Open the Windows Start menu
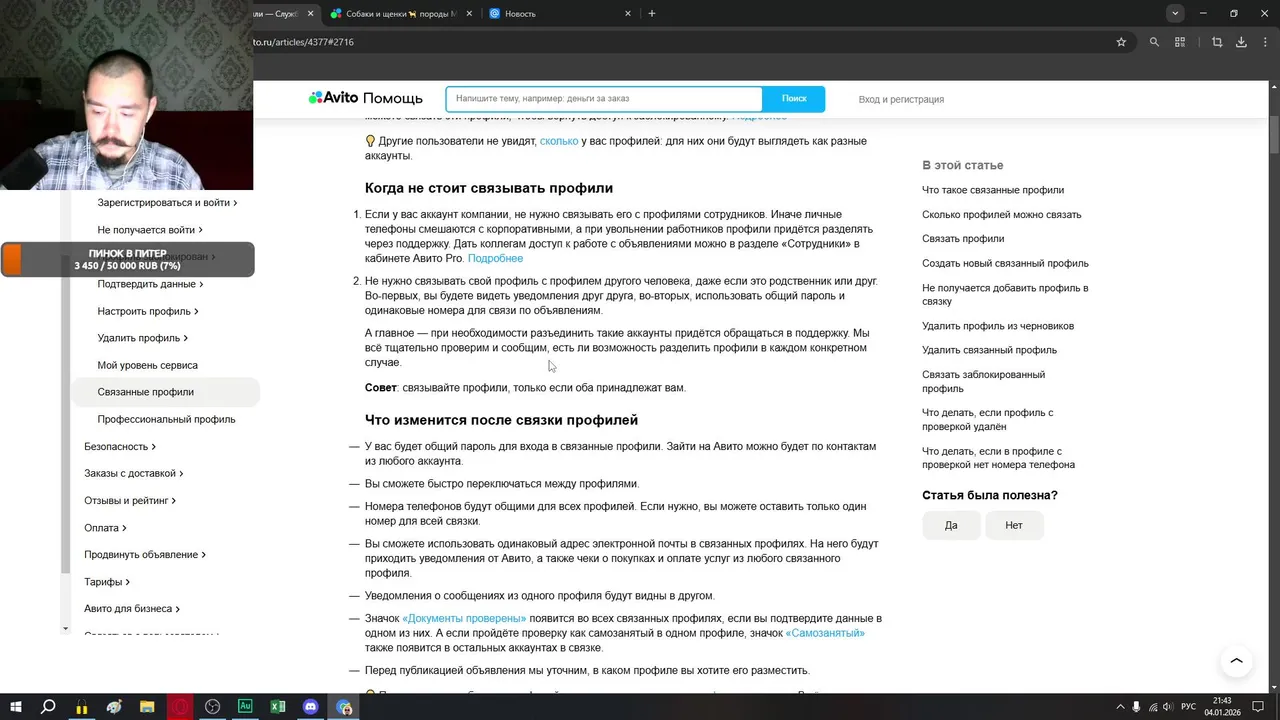 [x=16, y=707]
